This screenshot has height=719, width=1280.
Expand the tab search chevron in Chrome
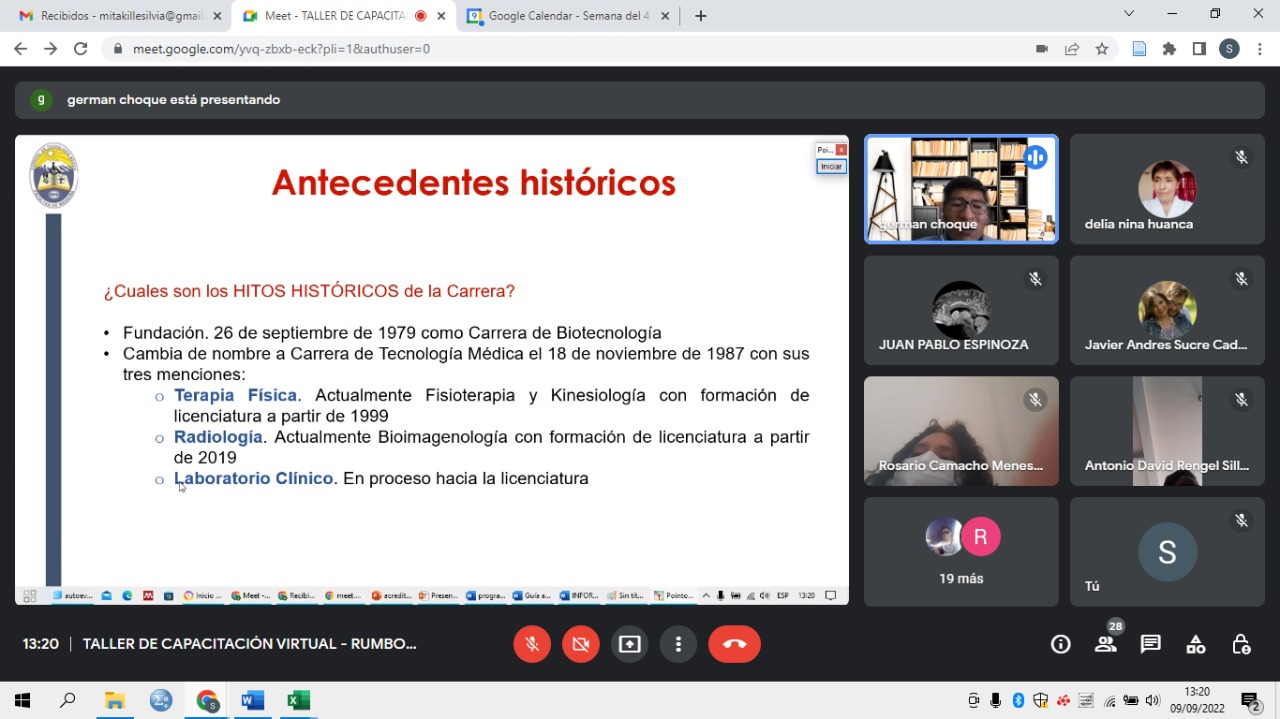click(1129, 14)
